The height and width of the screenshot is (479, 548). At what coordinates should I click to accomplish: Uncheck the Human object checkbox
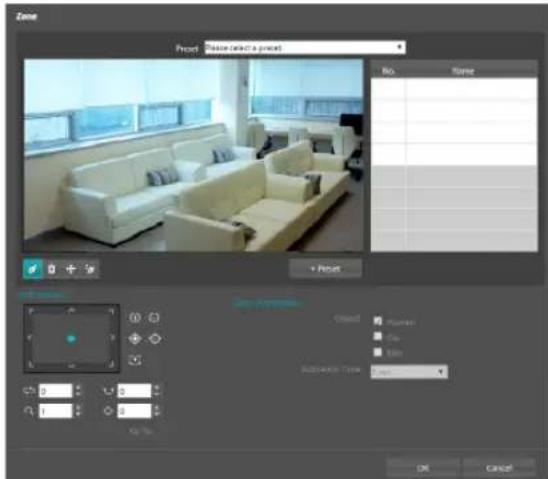tap(377, 321)
